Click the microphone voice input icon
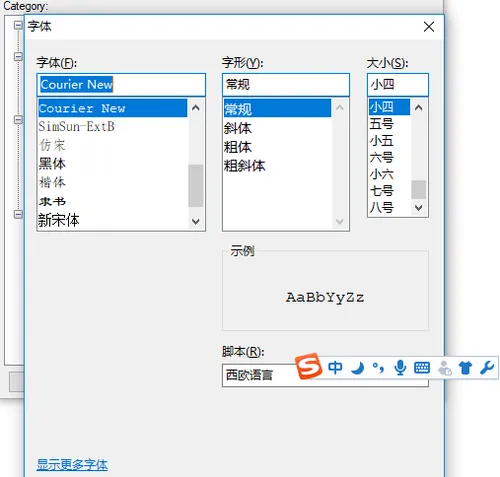 400,368
